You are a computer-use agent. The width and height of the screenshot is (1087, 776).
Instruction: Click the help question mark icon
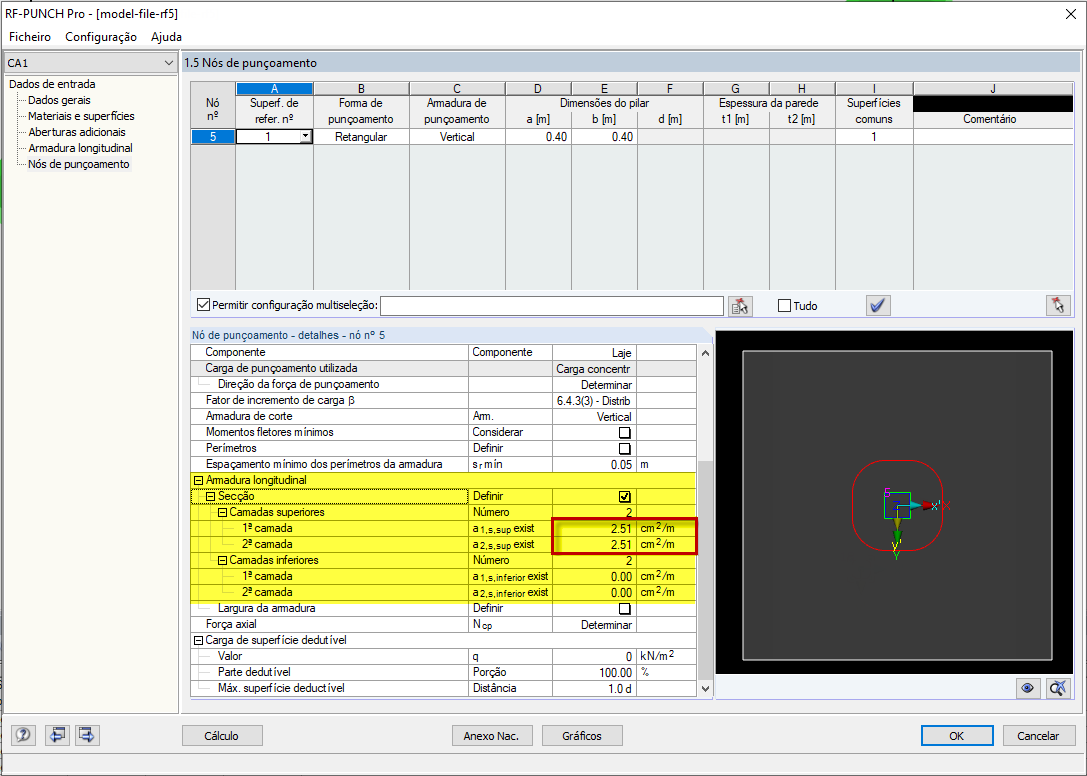23,734
